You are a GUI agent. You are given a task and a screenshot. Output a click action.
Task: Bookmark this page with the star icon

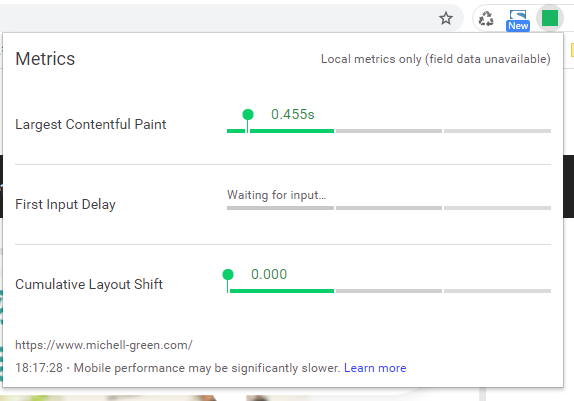coord(446,18)
